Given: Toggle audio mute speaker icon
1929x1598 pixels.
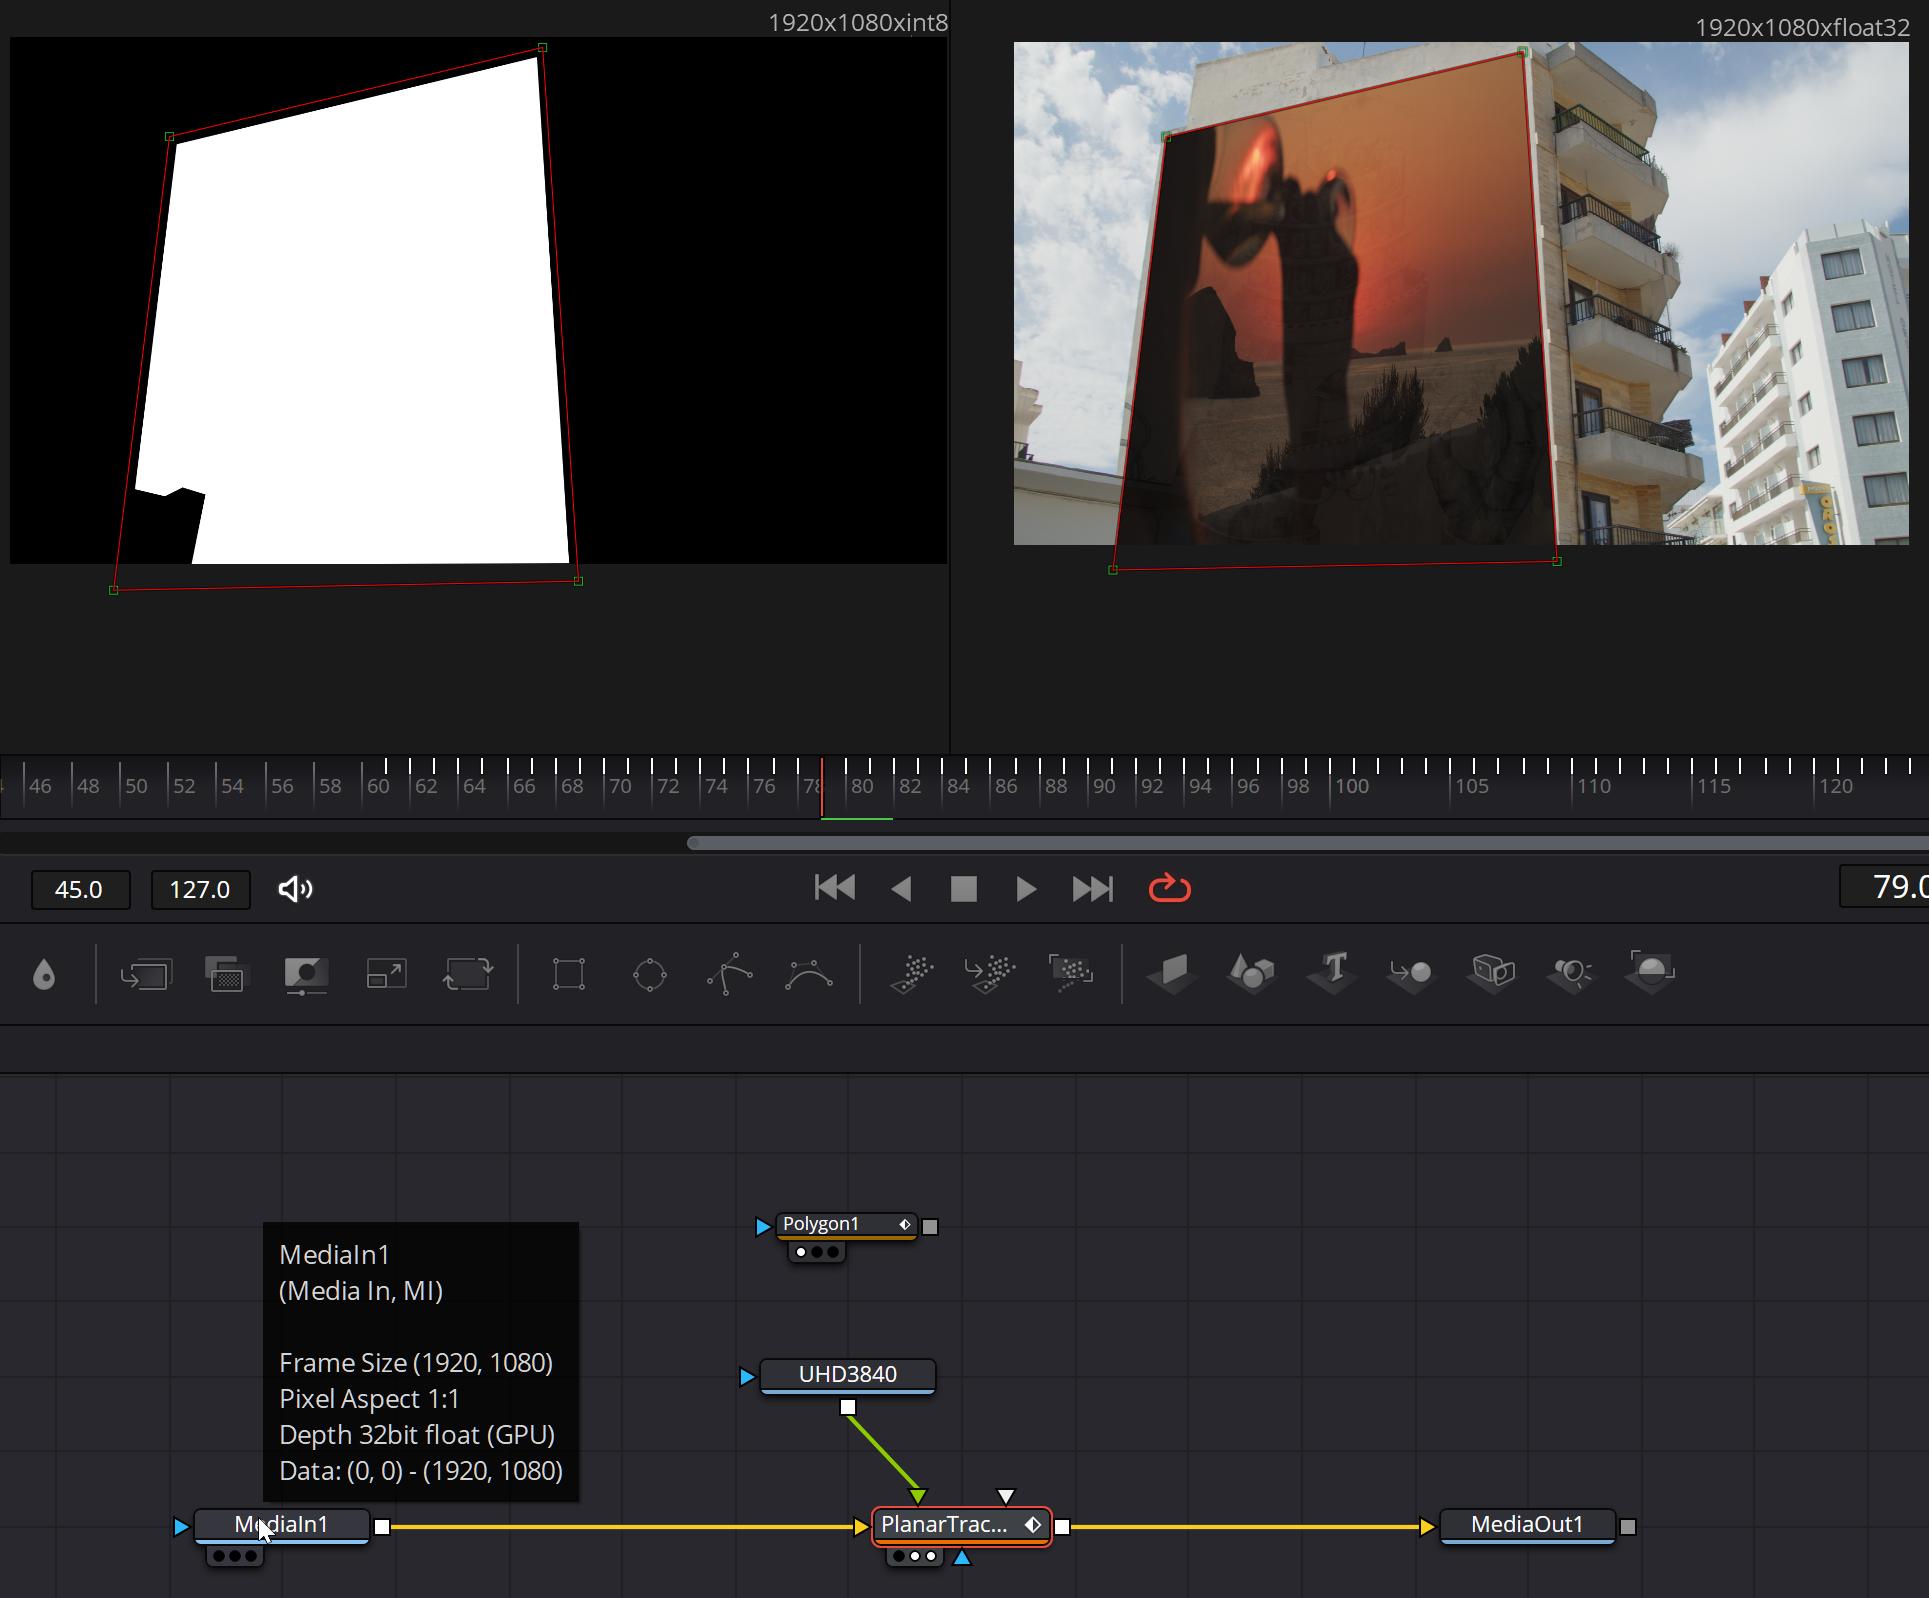Looking at the screenshot, I should click(296, 889).
